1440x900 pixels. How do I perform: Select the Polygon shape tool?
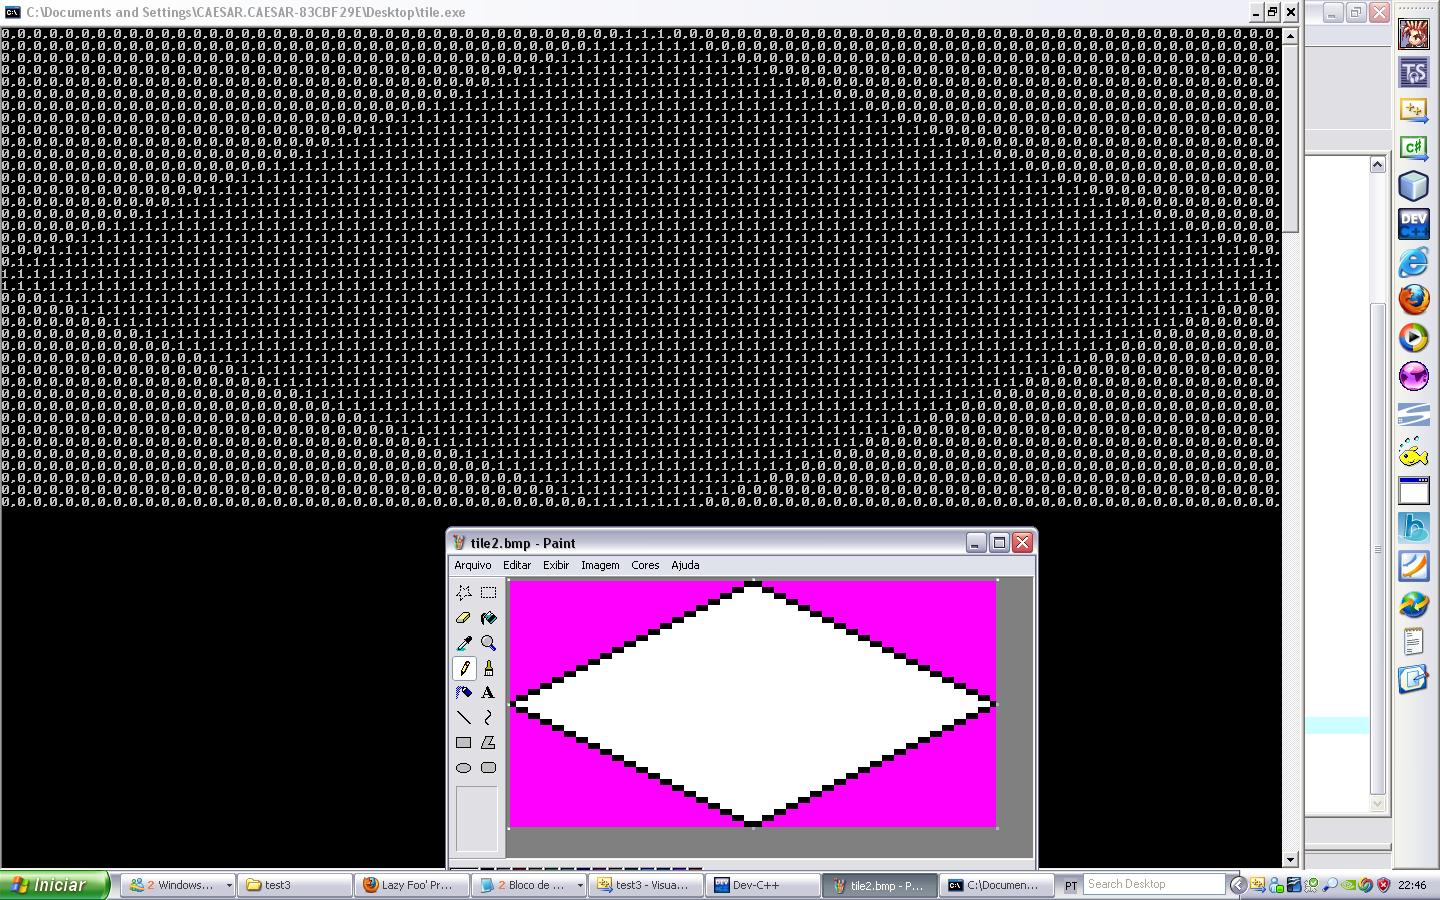point(488,742)
